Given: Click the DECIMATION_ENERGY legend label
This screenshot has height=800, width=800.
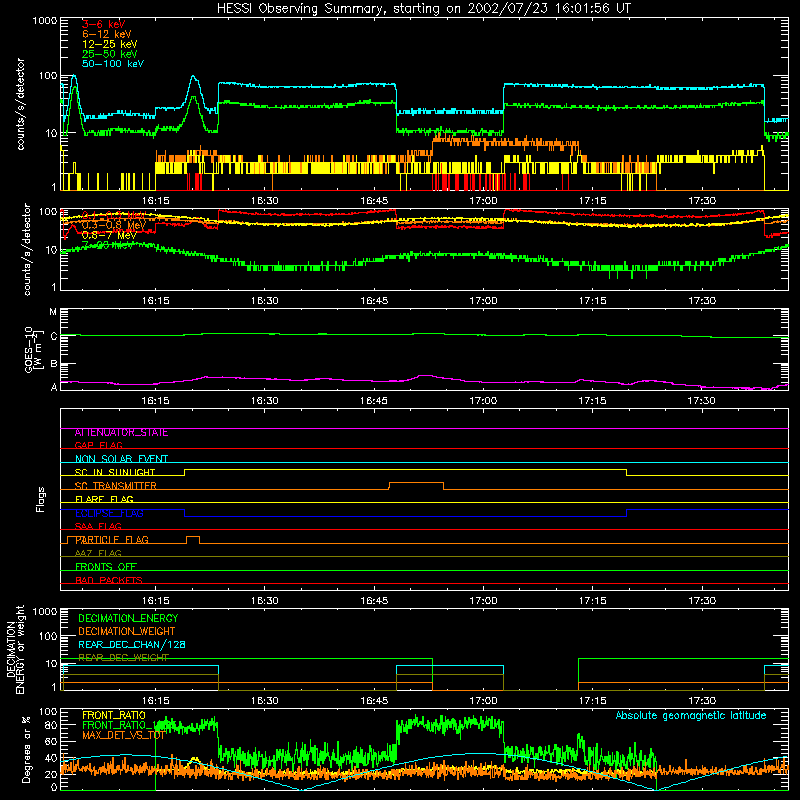Looking at the screenshot, I should (x=128, y=618).
